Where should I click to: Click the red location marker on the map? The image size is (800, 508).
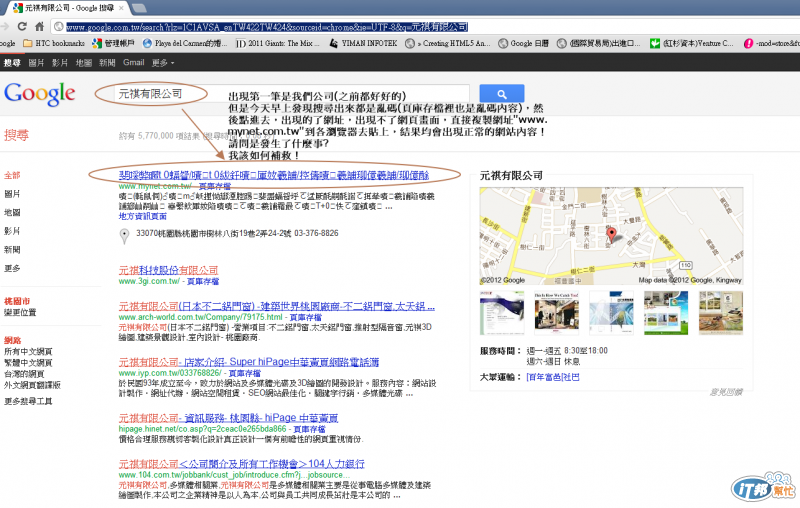(x=611, y=235)
